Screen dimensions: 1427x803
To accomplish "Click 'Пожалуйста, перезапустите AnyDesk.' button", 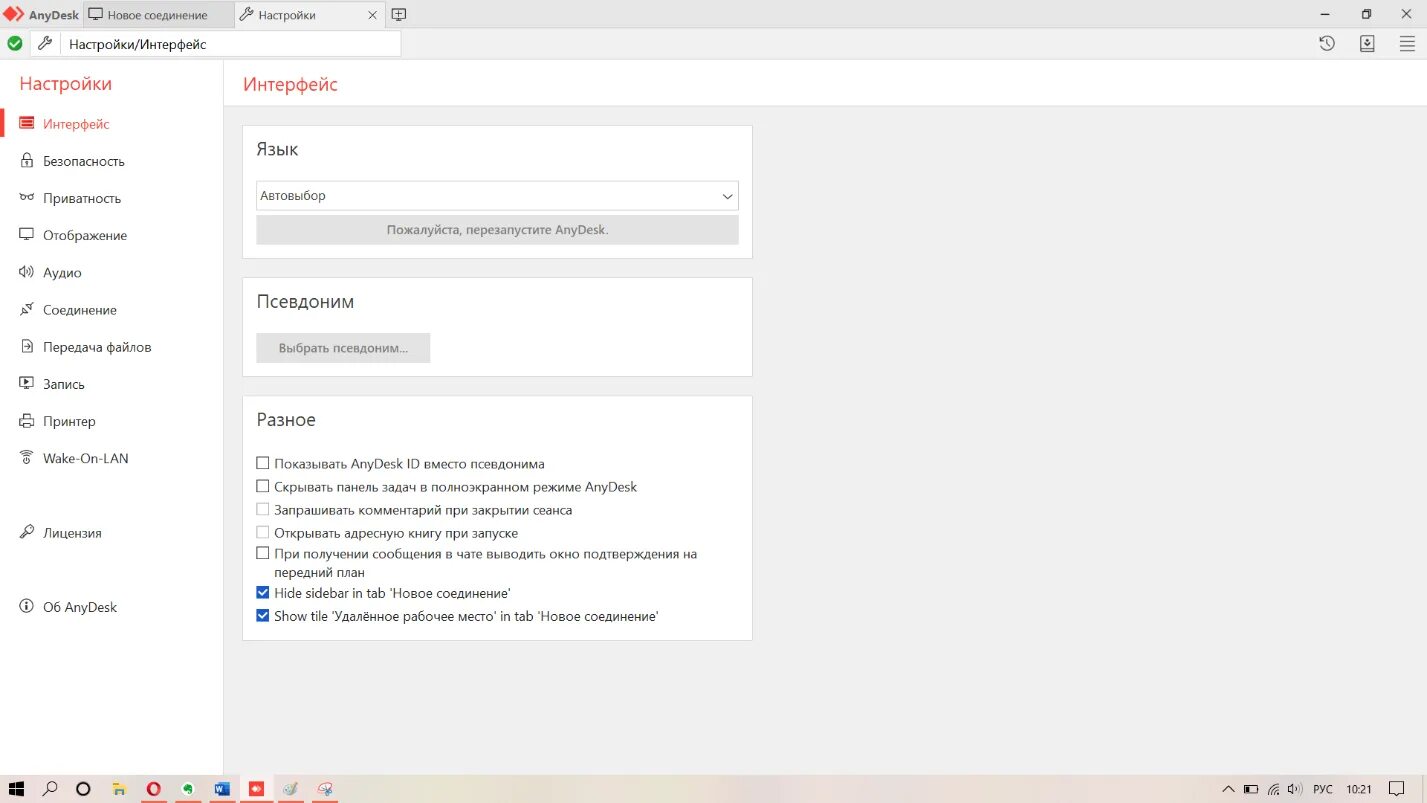I will tap(497, 230).
